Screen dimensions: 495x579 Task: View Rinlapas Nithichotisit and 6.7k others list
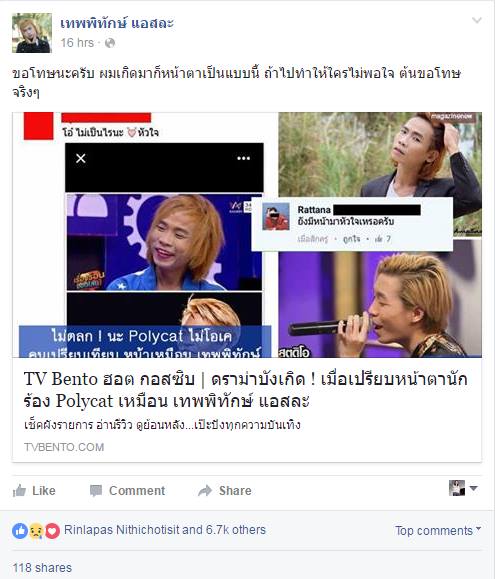tap(165, 530)
